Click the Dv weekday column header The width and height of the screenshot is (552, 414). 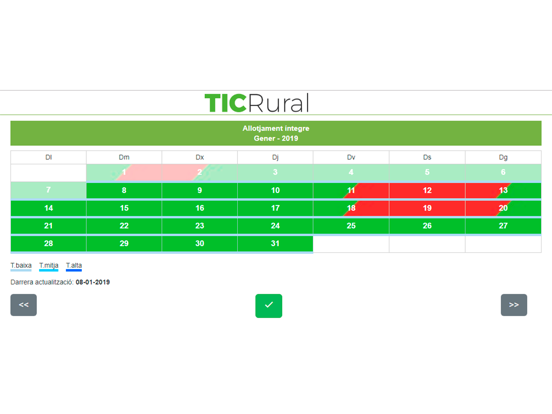click(351, 157)
